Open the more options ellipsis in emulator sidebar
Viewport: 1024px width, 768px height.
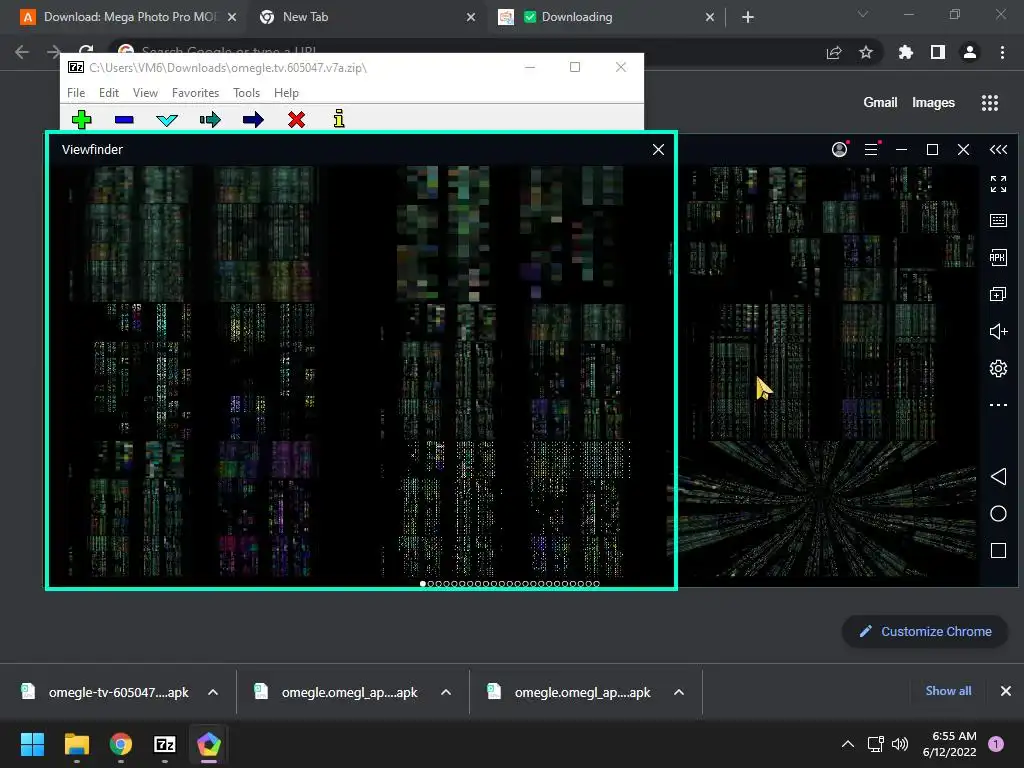998,405
